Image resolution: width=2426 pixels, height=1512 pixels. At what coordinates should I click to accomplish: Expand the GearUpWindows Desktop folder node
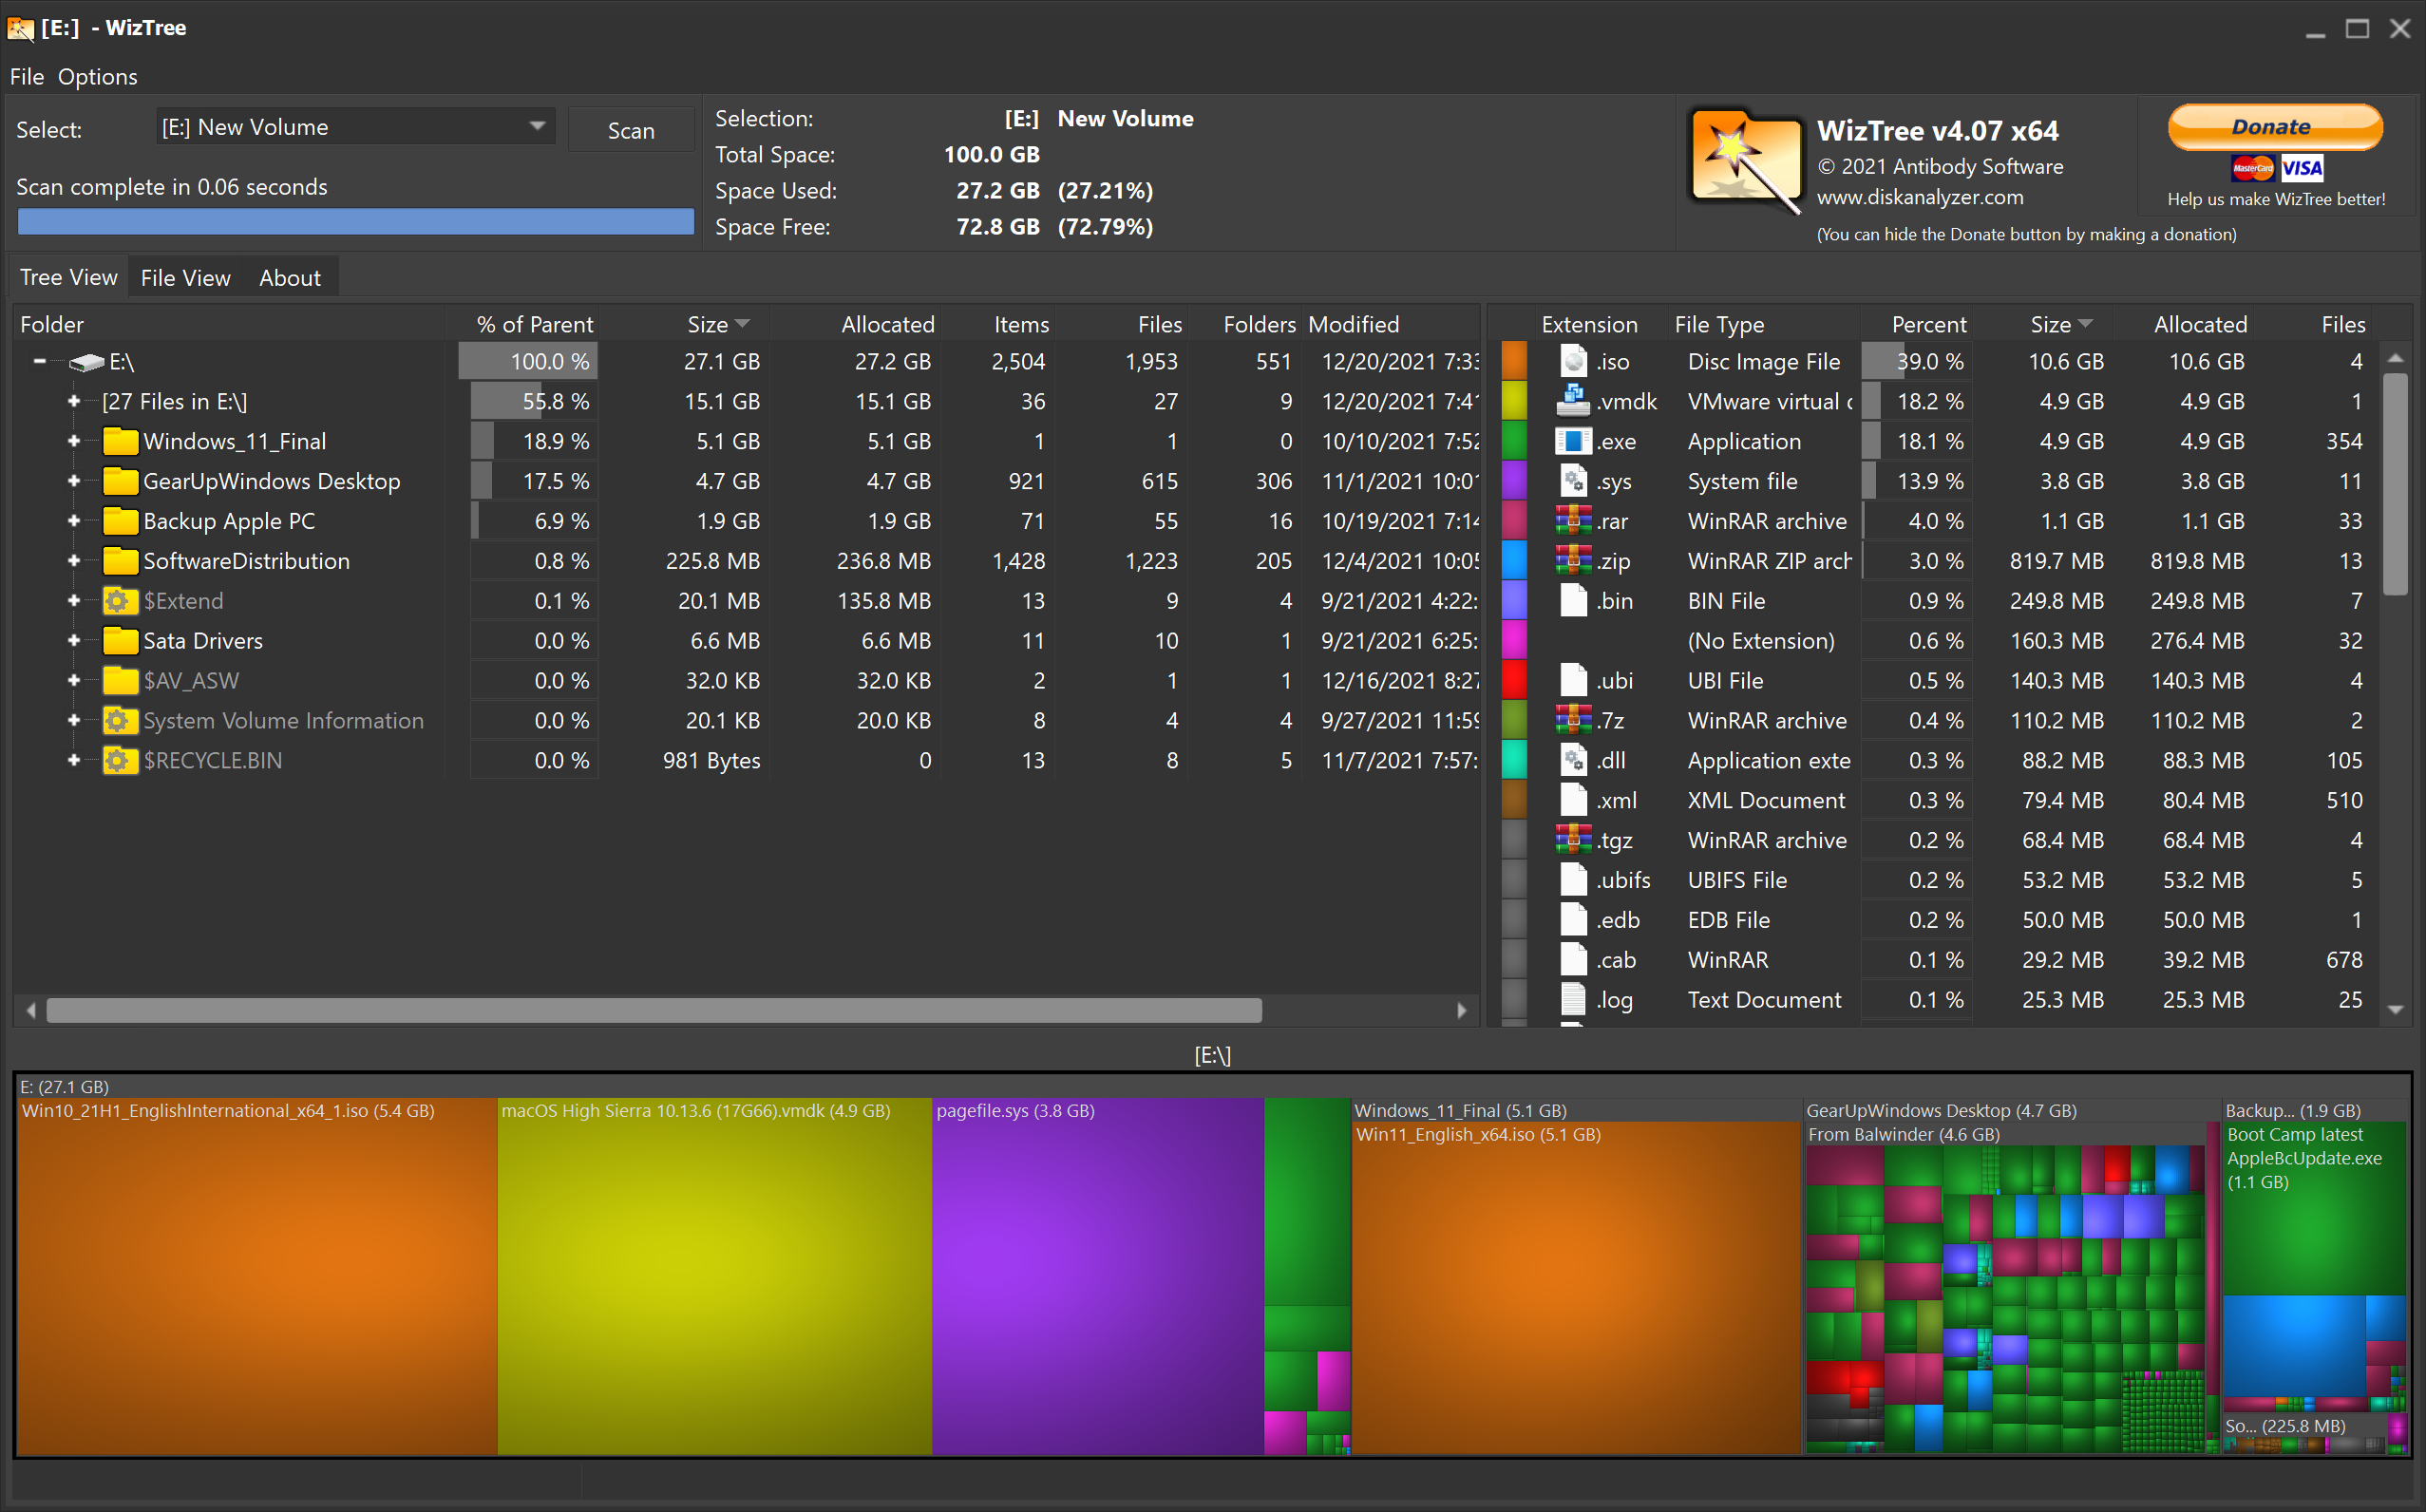click(73, 481)
